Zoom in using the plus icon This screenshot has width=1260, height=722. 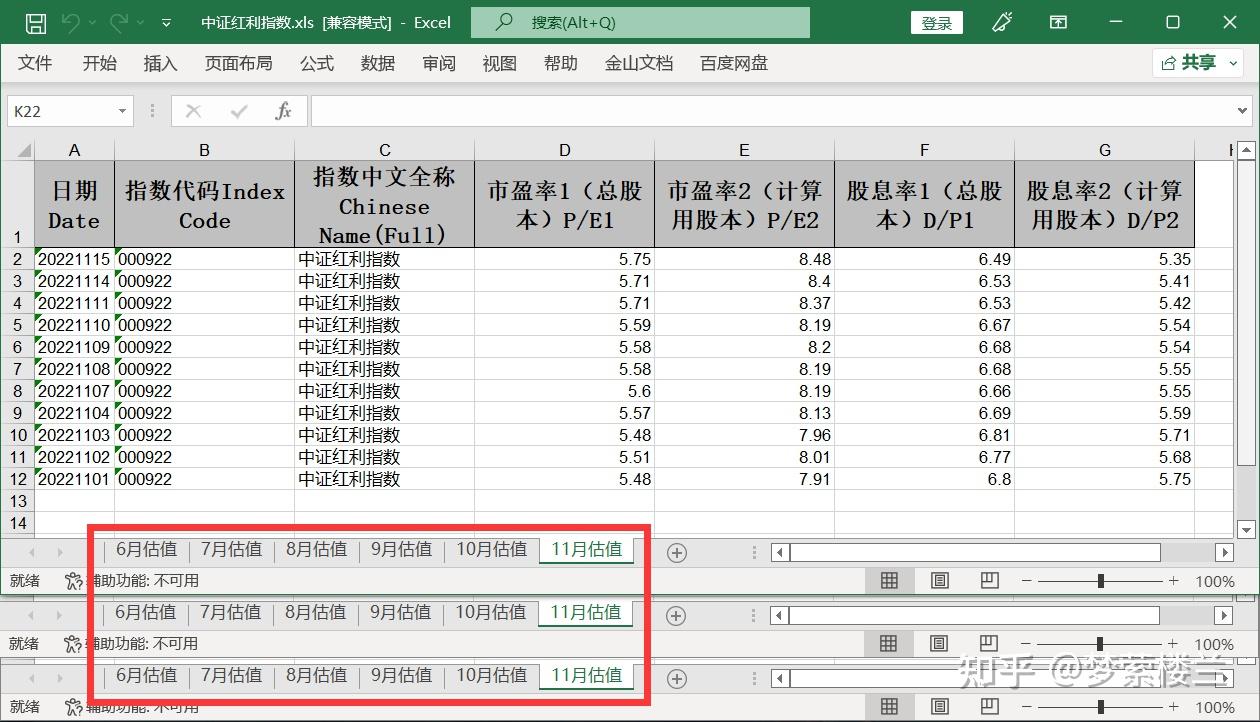[x=1173, y=580]
